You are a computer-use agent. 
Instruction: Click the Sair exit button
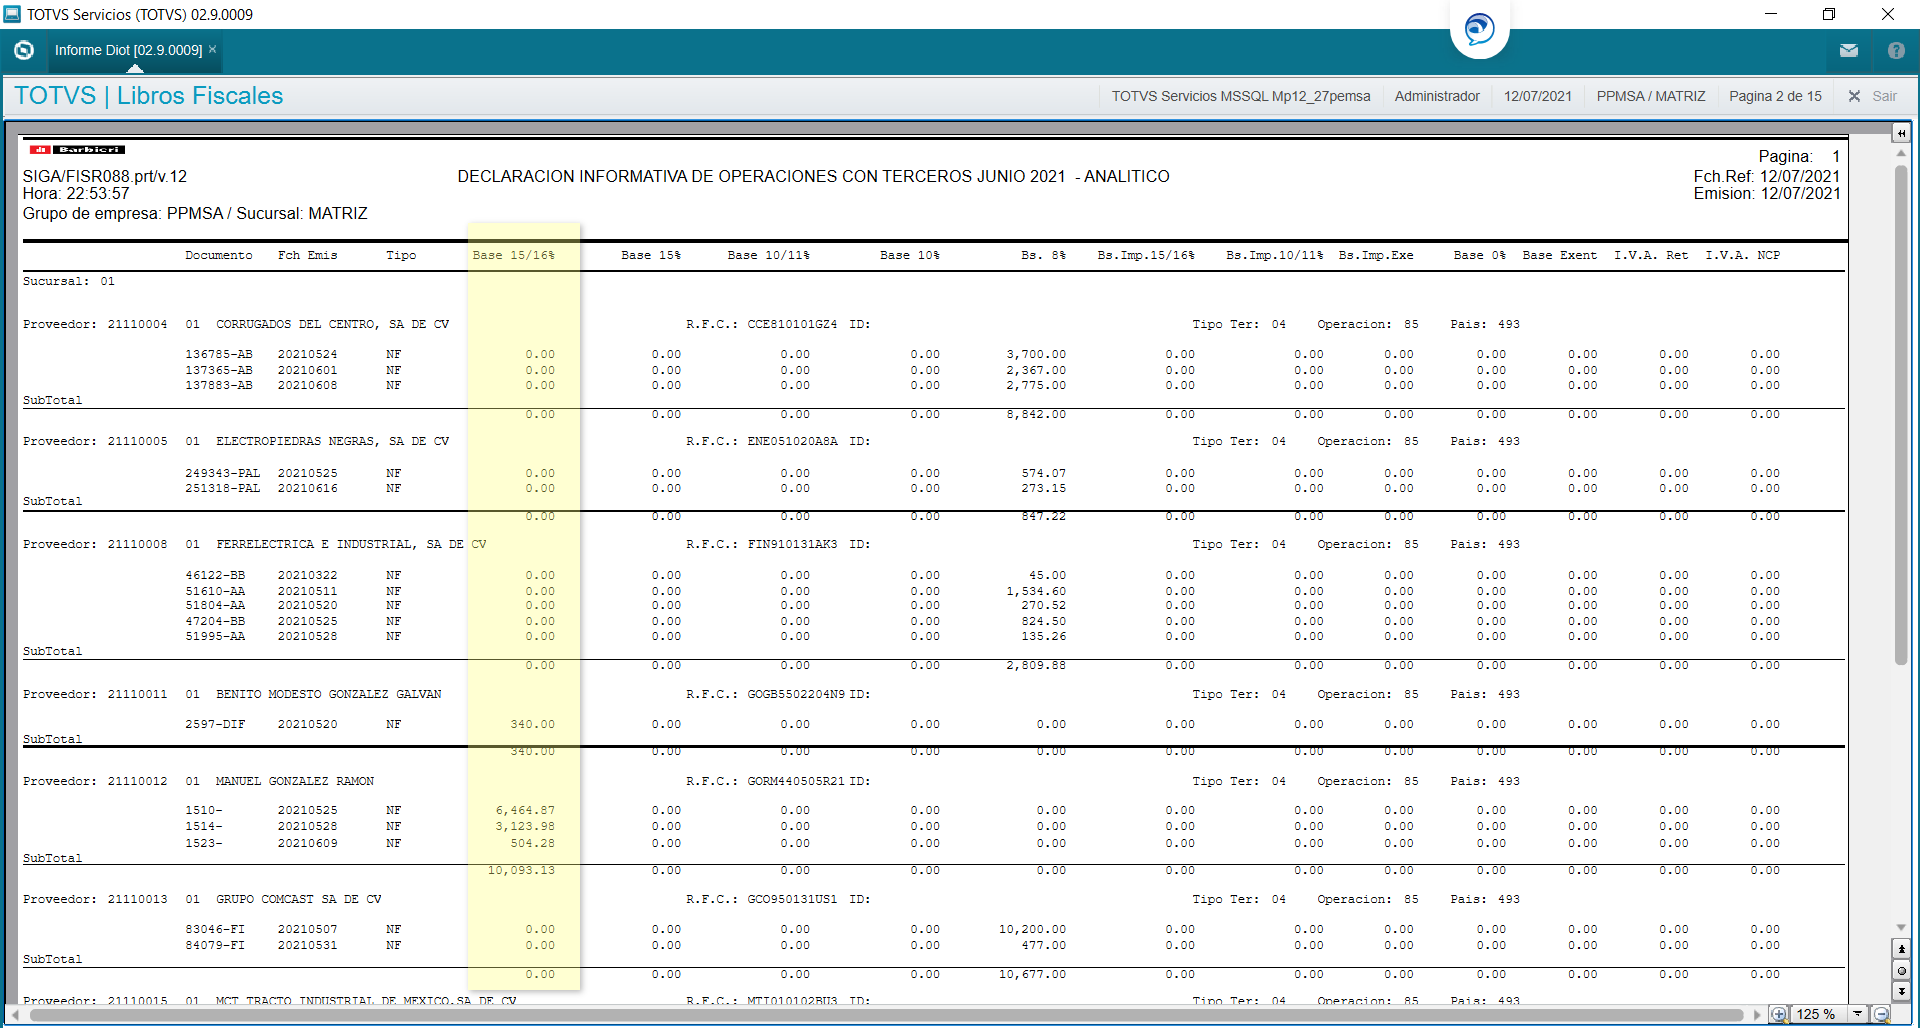[x=1872, y=96]
